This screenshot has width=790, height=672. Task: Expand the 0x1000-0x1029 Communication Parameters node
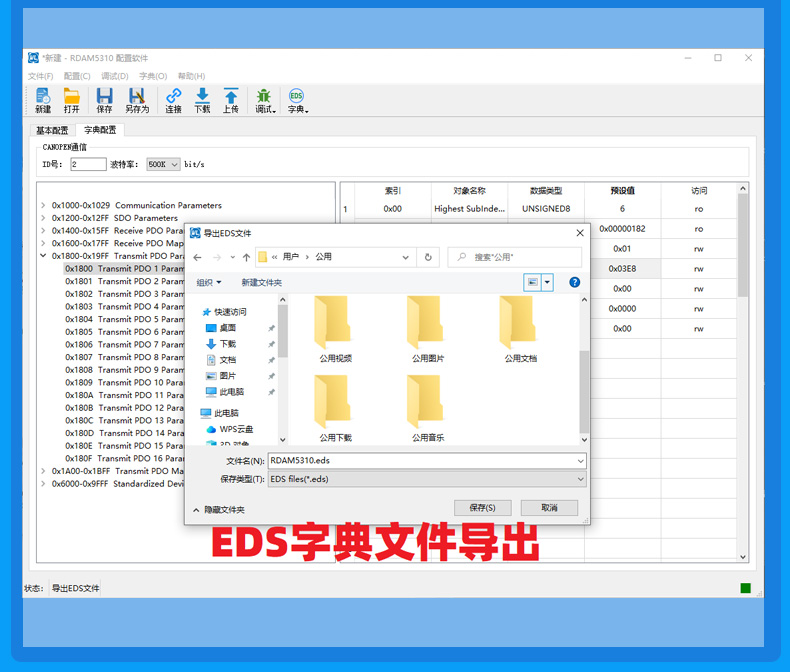click(43, 206)
